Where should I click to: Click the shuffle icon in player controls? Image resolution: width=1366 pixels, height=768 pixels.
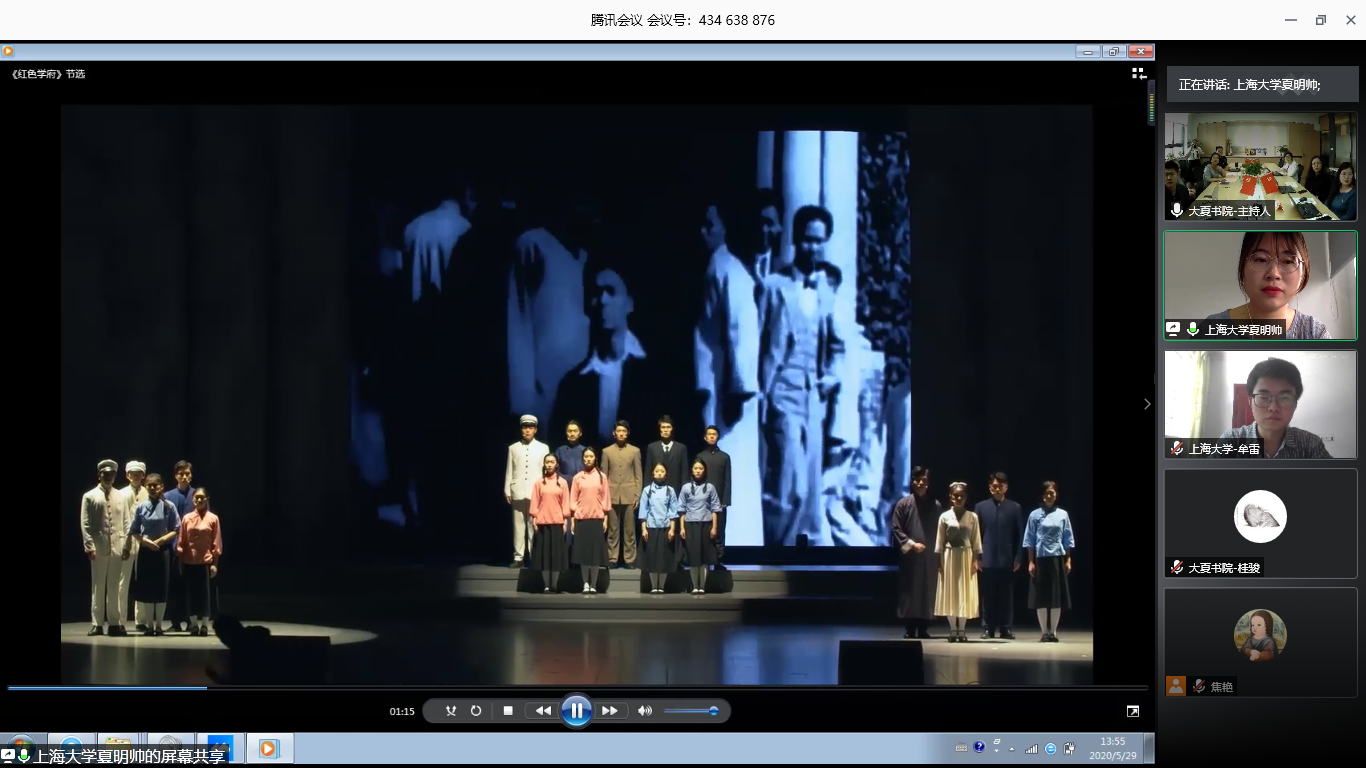click(451, 711)
